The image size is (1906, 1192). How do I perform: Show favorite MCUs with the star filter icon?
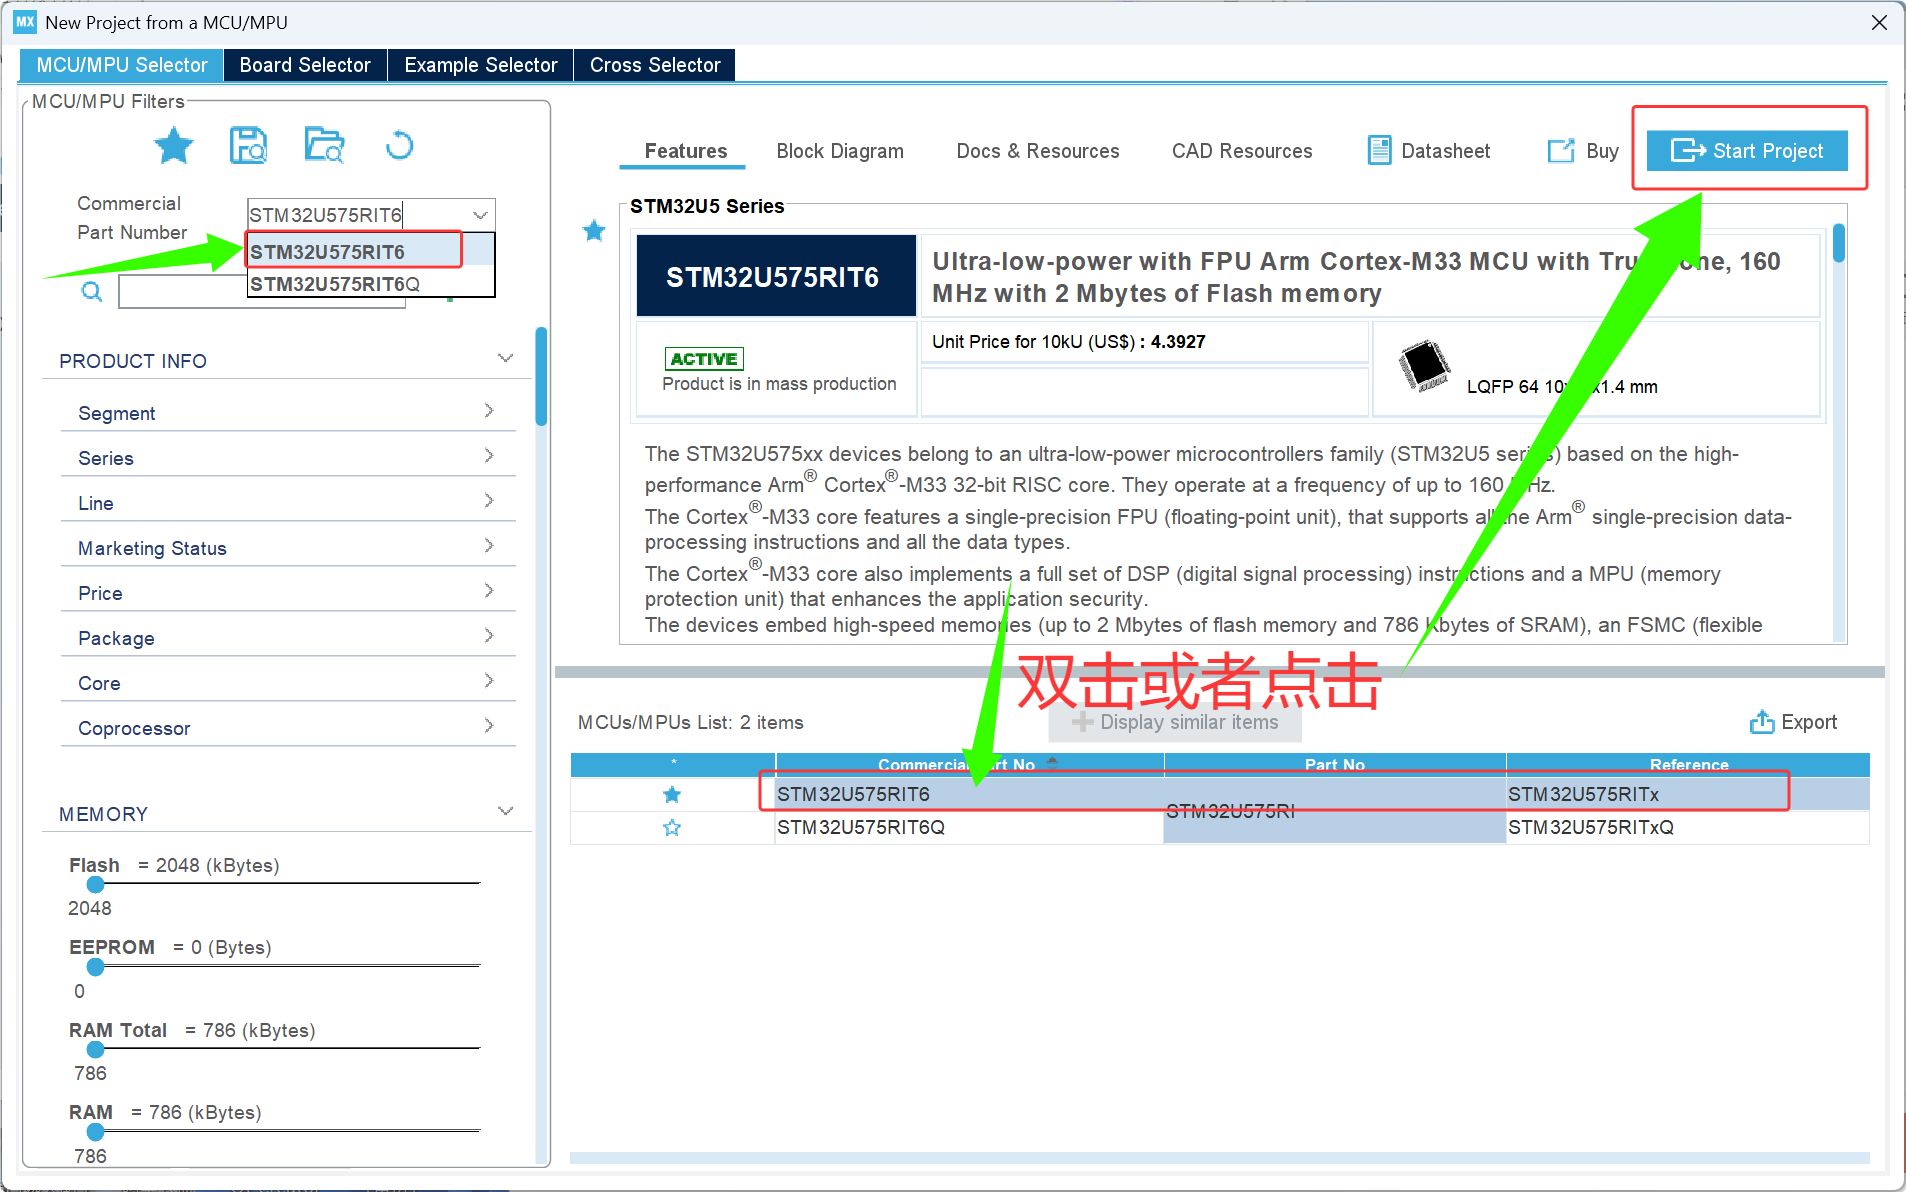(x=174, y=146)
